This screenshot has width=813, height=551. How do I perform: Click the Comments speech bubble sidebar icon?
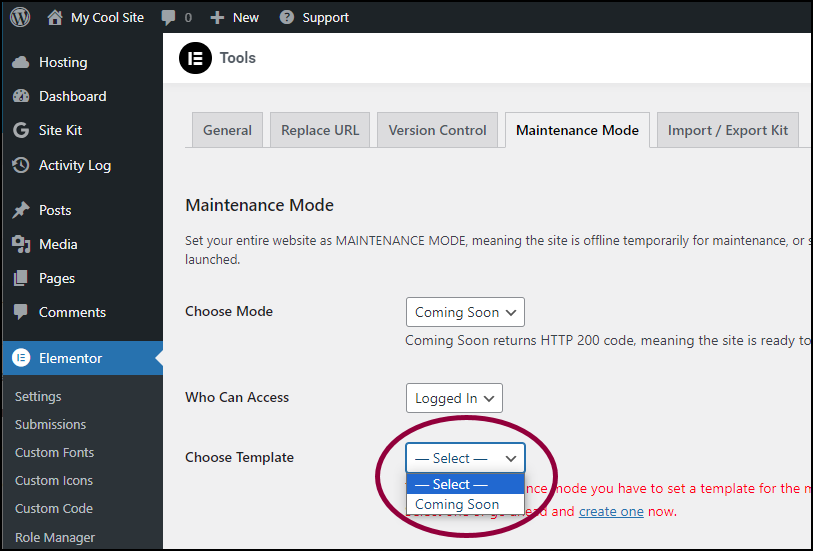click(x=21, y=312)
